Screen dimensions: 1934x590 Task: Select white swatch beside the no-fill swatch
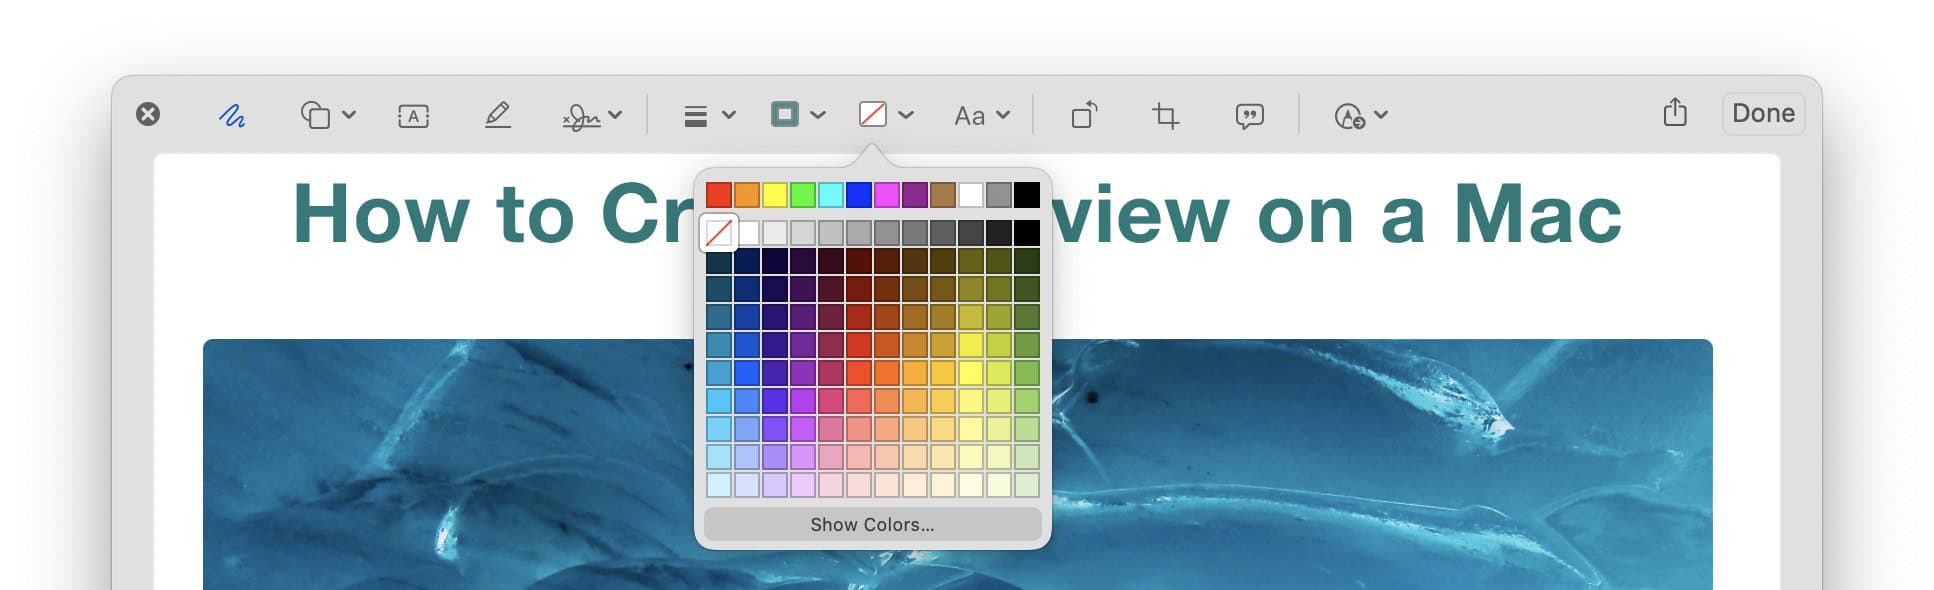pos(748,233)
